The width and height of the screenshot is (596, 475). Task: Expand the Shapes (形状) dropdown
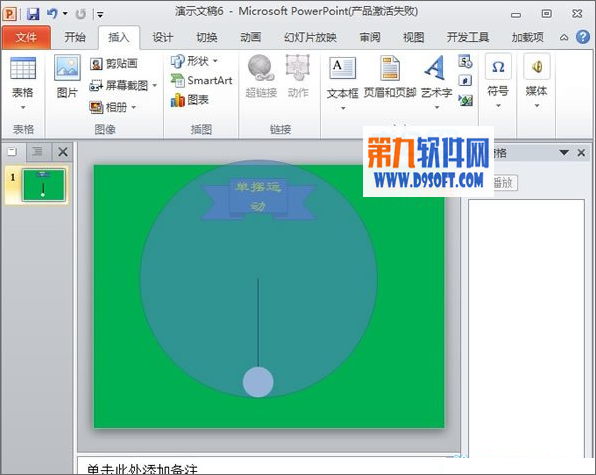click(216, 61)
